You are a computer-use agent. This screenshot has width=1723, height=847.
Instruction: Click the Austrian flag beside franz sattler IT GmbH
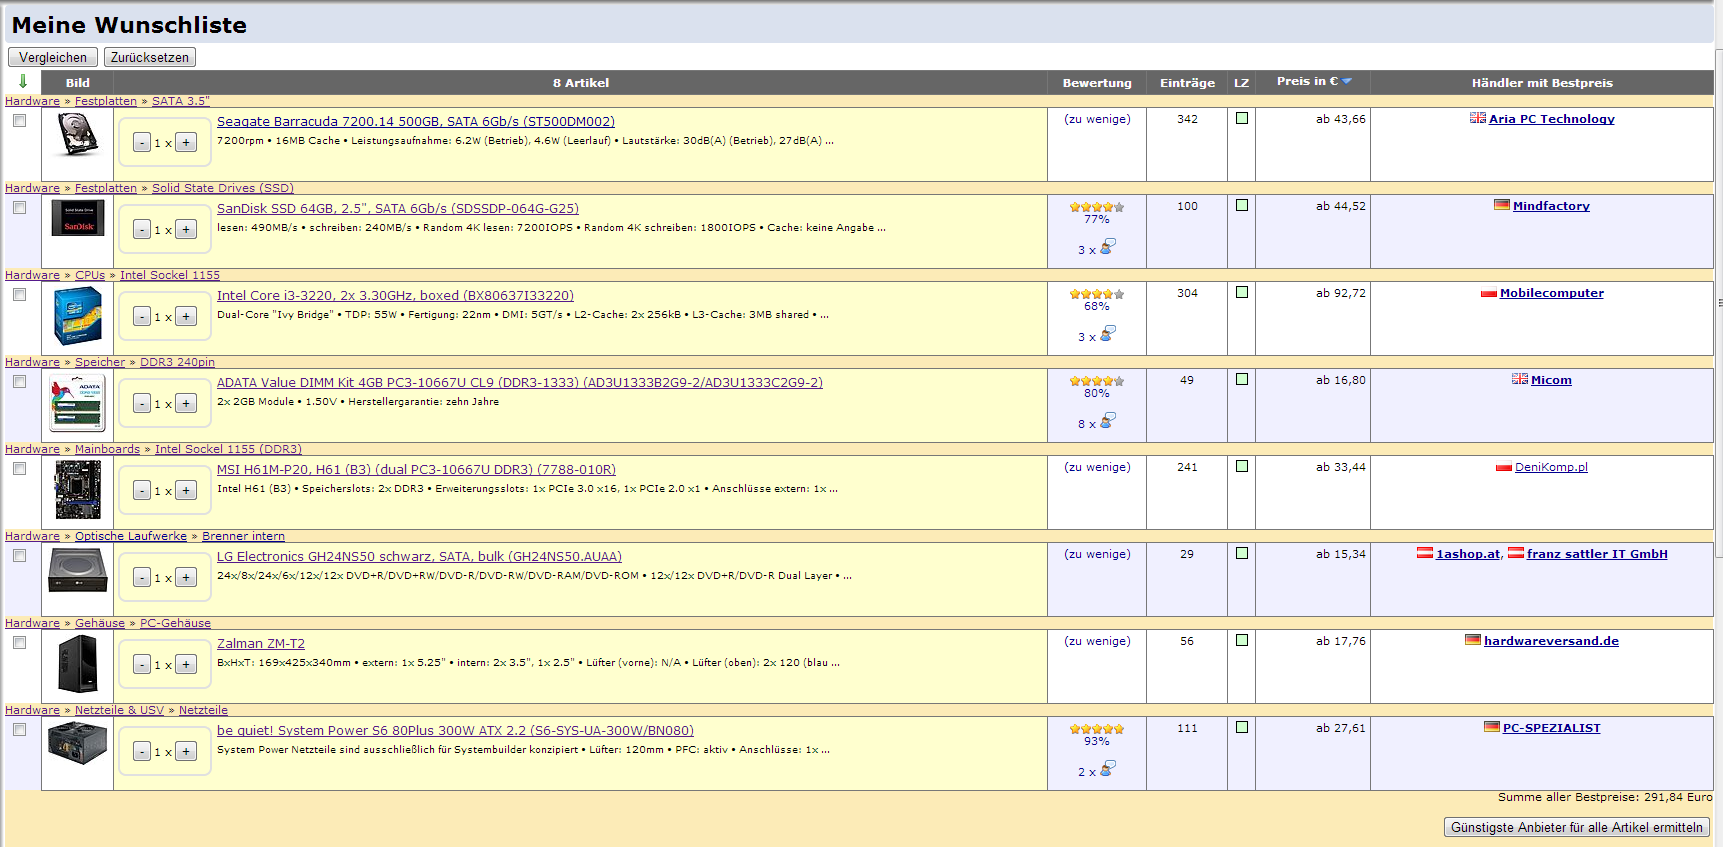(1515, 553)
